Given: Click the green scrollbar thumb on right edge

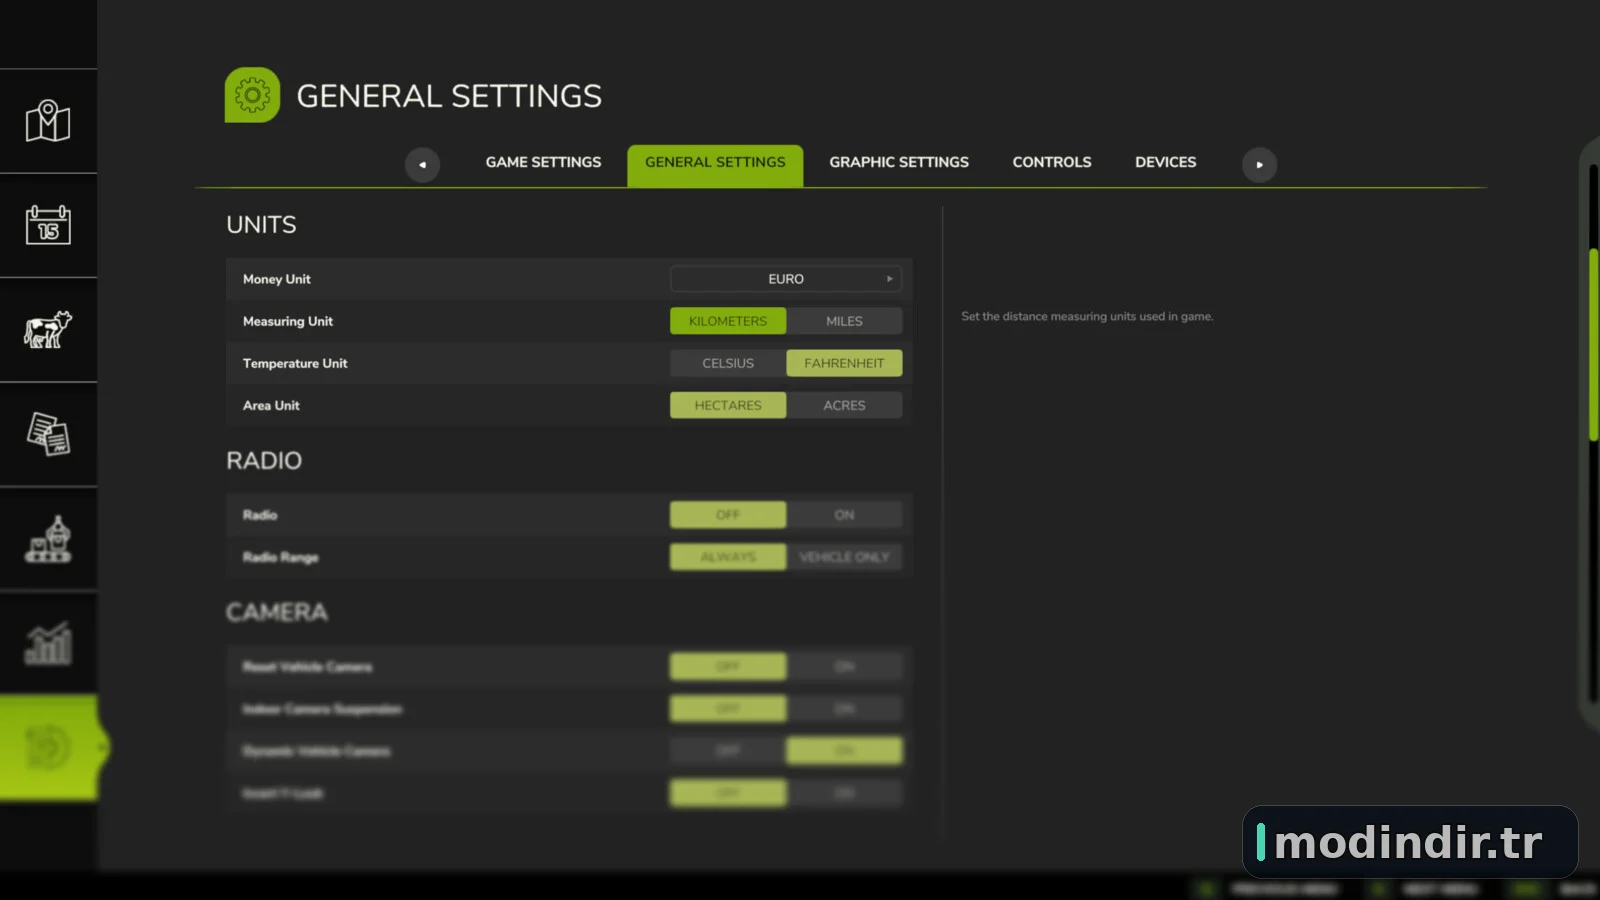Looking at the screenshot, I should pos(1593,344).
